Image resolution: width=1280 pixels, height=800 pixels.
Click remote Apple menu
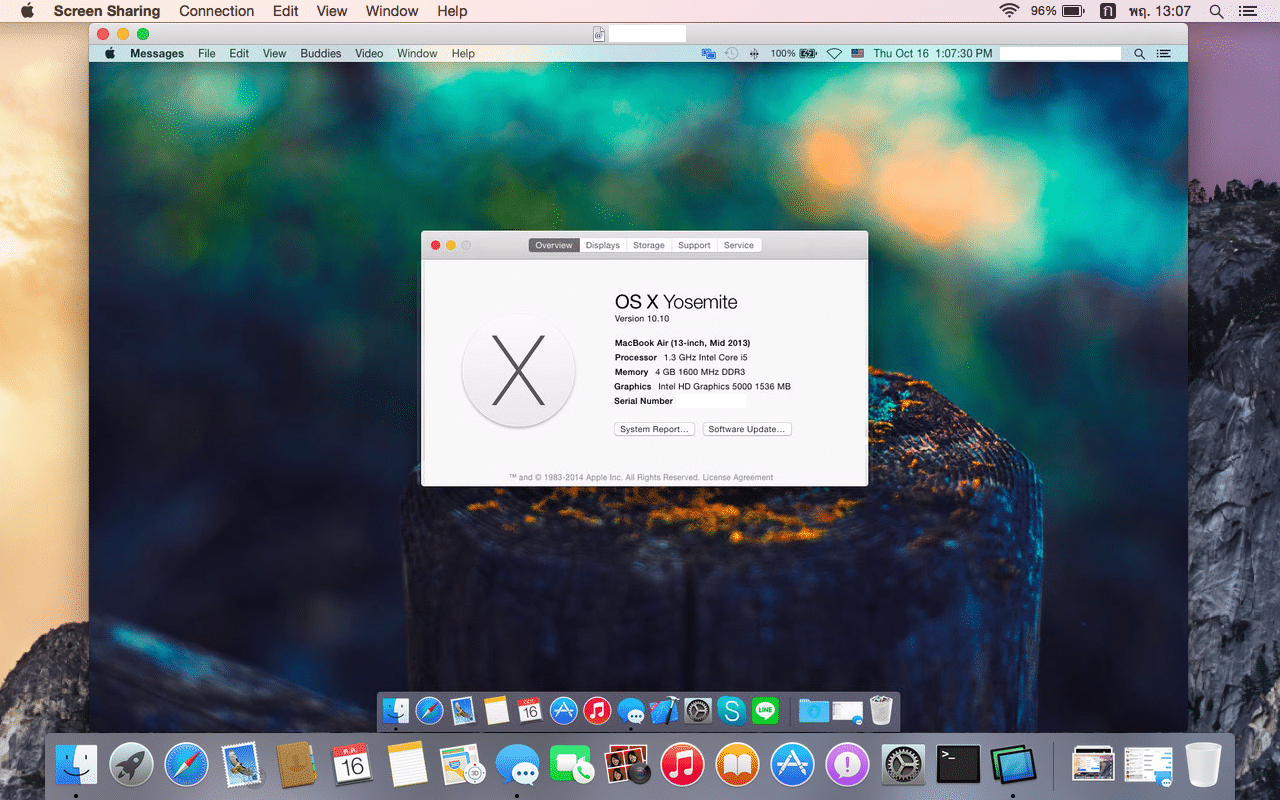pyautogui.click(x=110, y=54)
